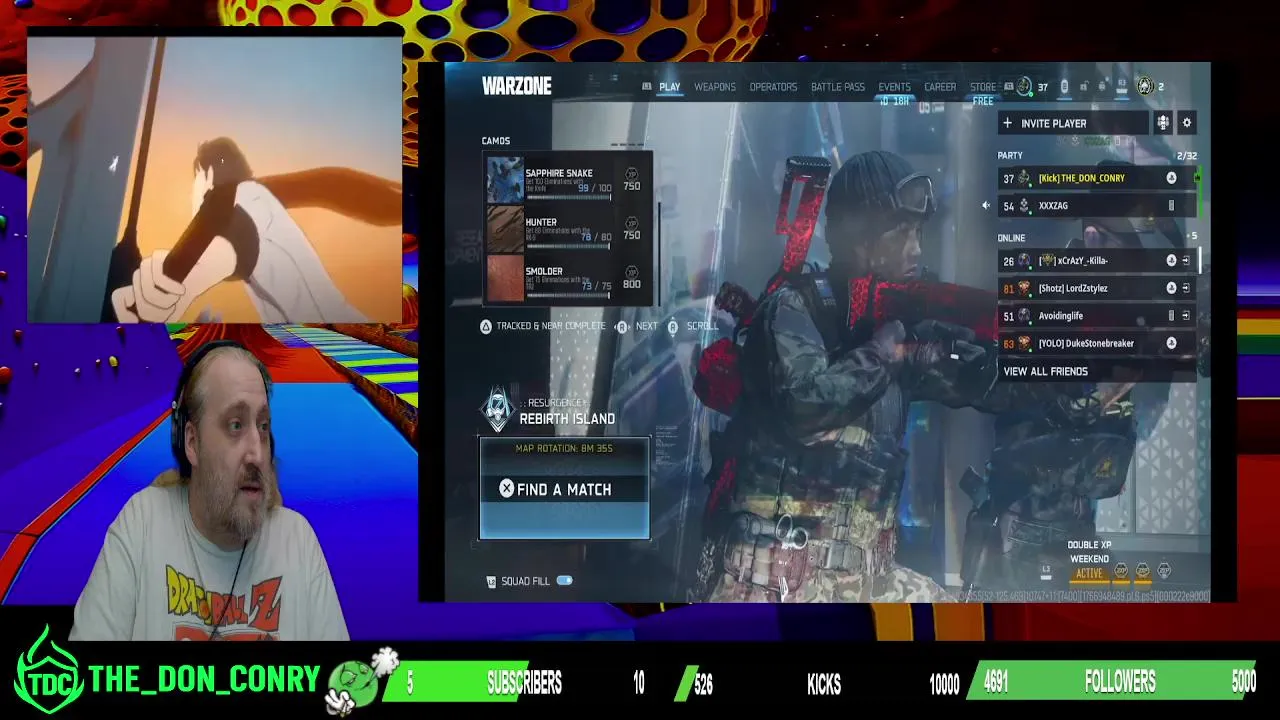Screen dimensions: 1280x720
Task: Click the CAMOS section heading
Action: 496,141
